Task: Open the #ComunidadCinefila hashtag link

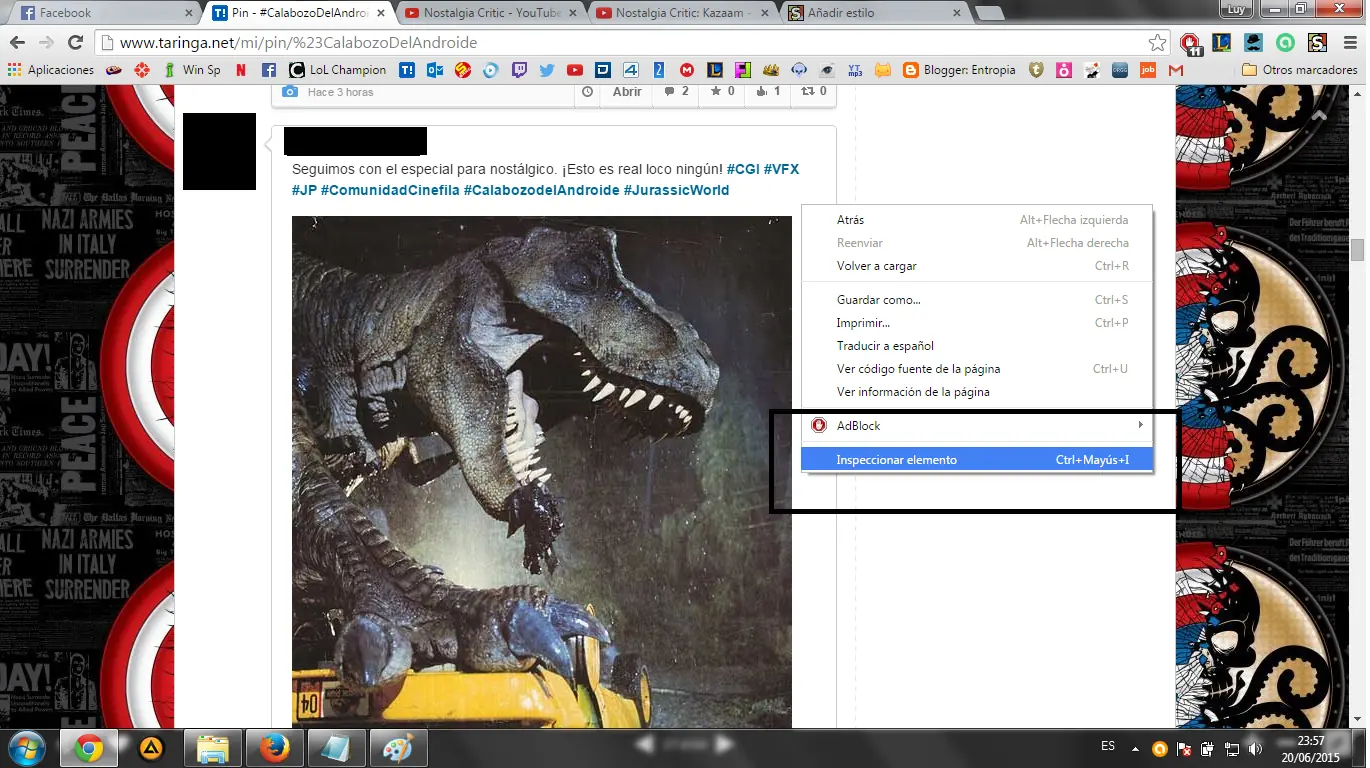Action: point(390,190)
